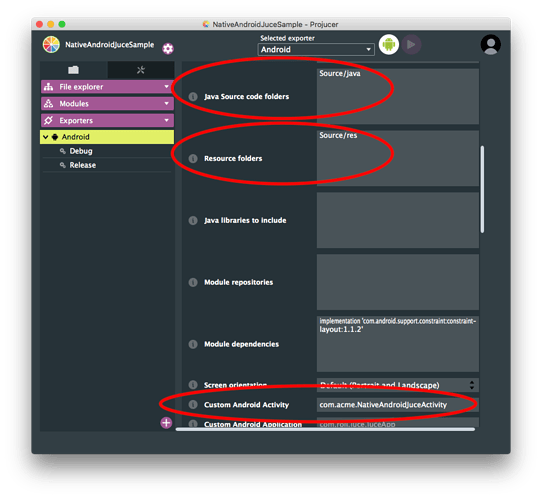
Task: Click info icon beside Module repositories
Action: click(193, 282)
